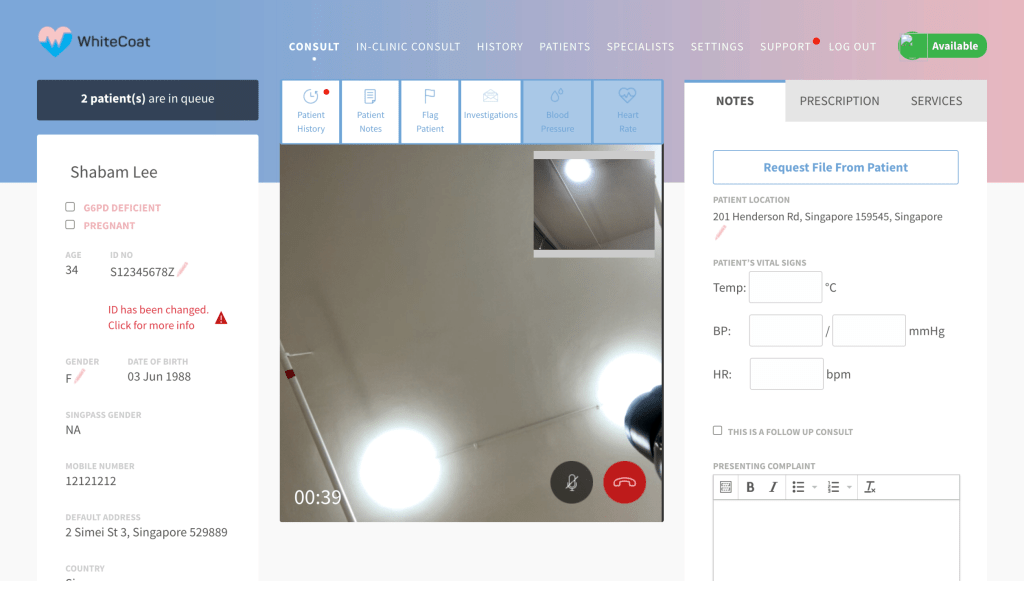
Task: Expand the numbered list style dropdown arrow
Action: [850, 487]
